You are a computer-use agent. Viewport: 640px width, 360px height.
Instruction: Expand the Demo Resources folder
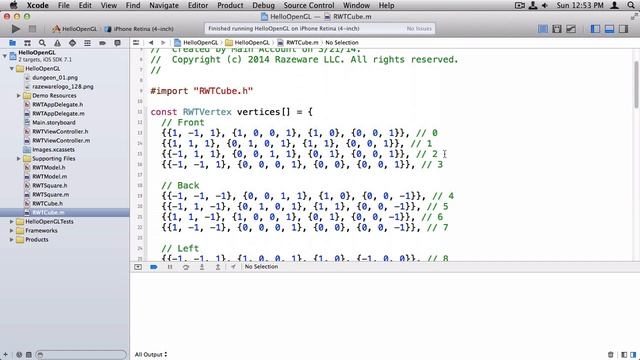pyautogui.click(x=18, y=96)
